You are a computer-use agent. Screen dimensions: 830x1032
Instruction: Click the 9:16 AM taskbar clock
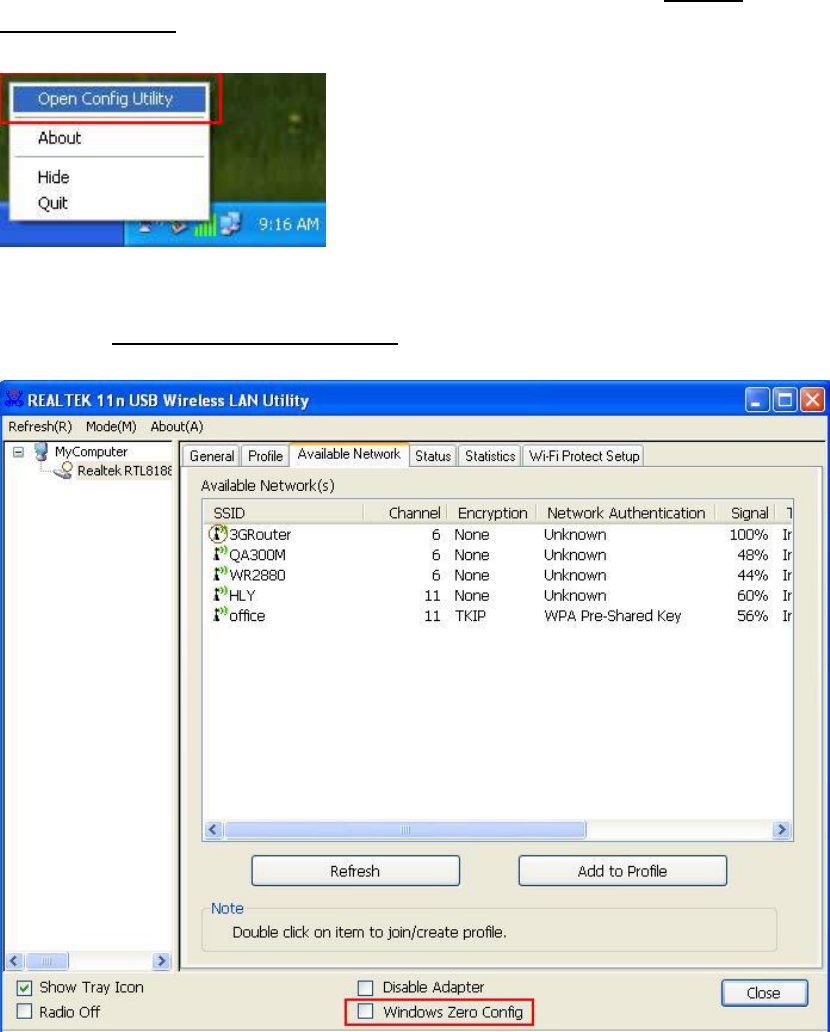[x=288, y=224]
